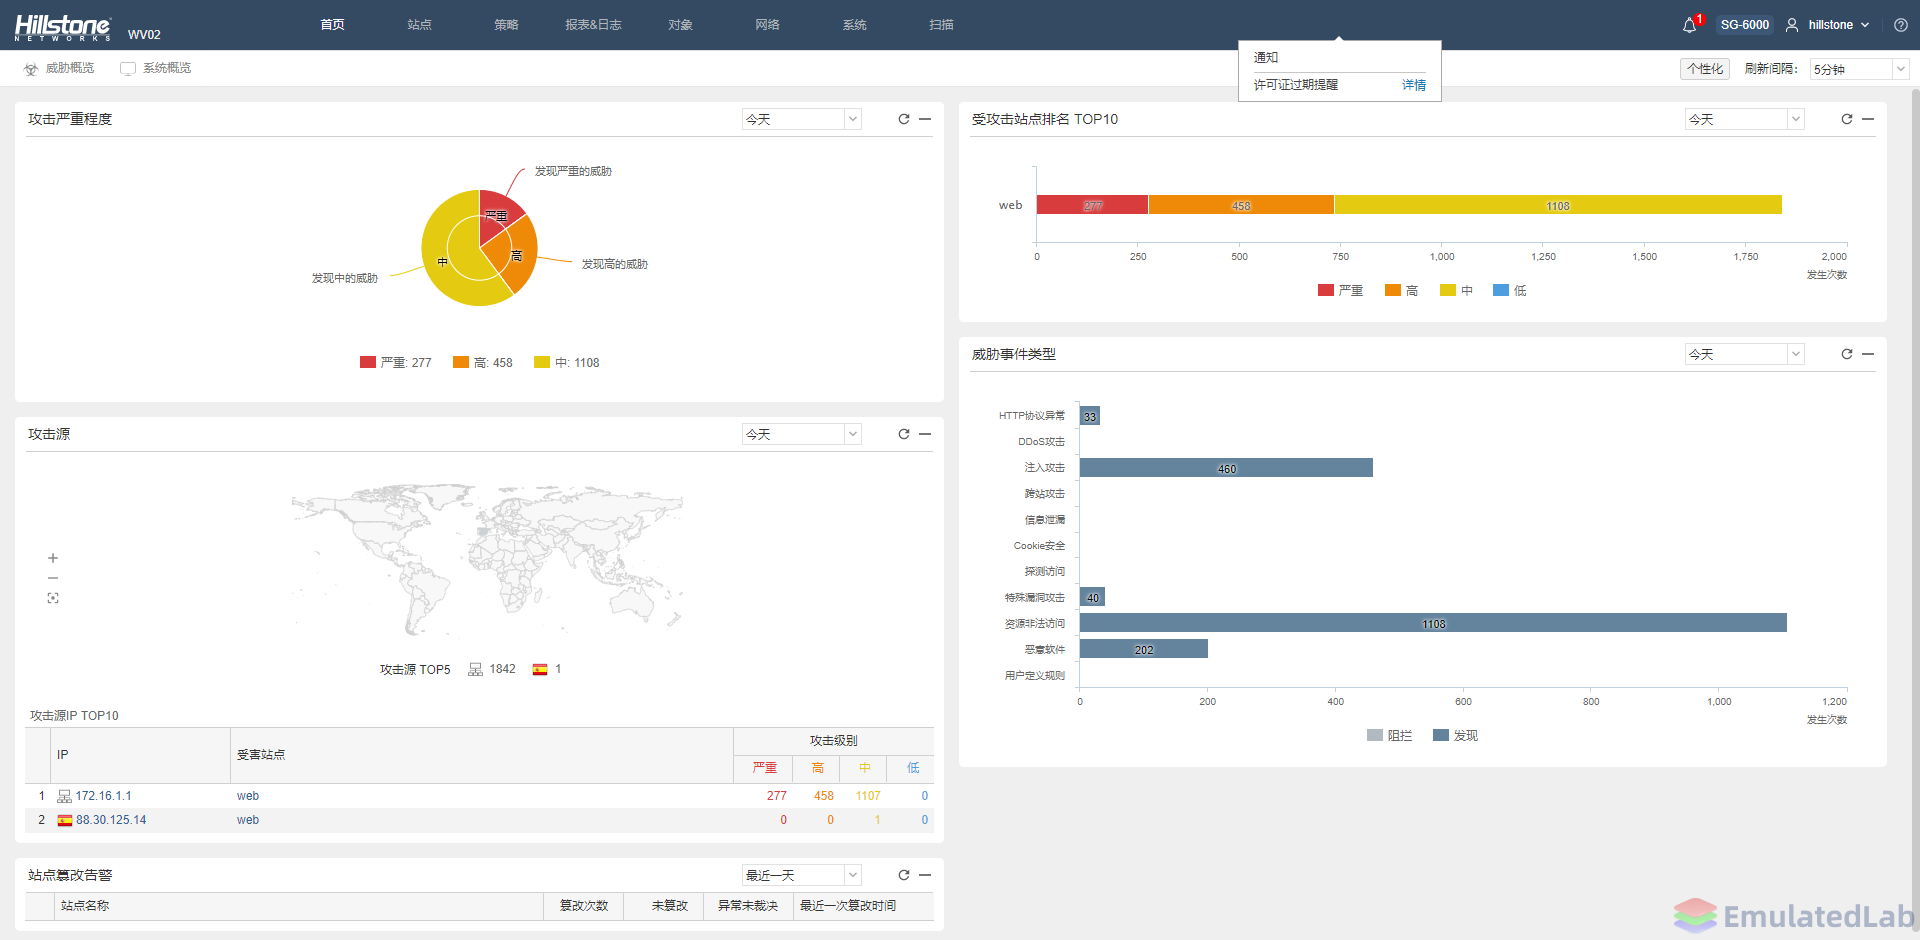The image size is (1920, 940).
Task: Refresh the 站点篡改告警 panel
Action: pos(904,875)
